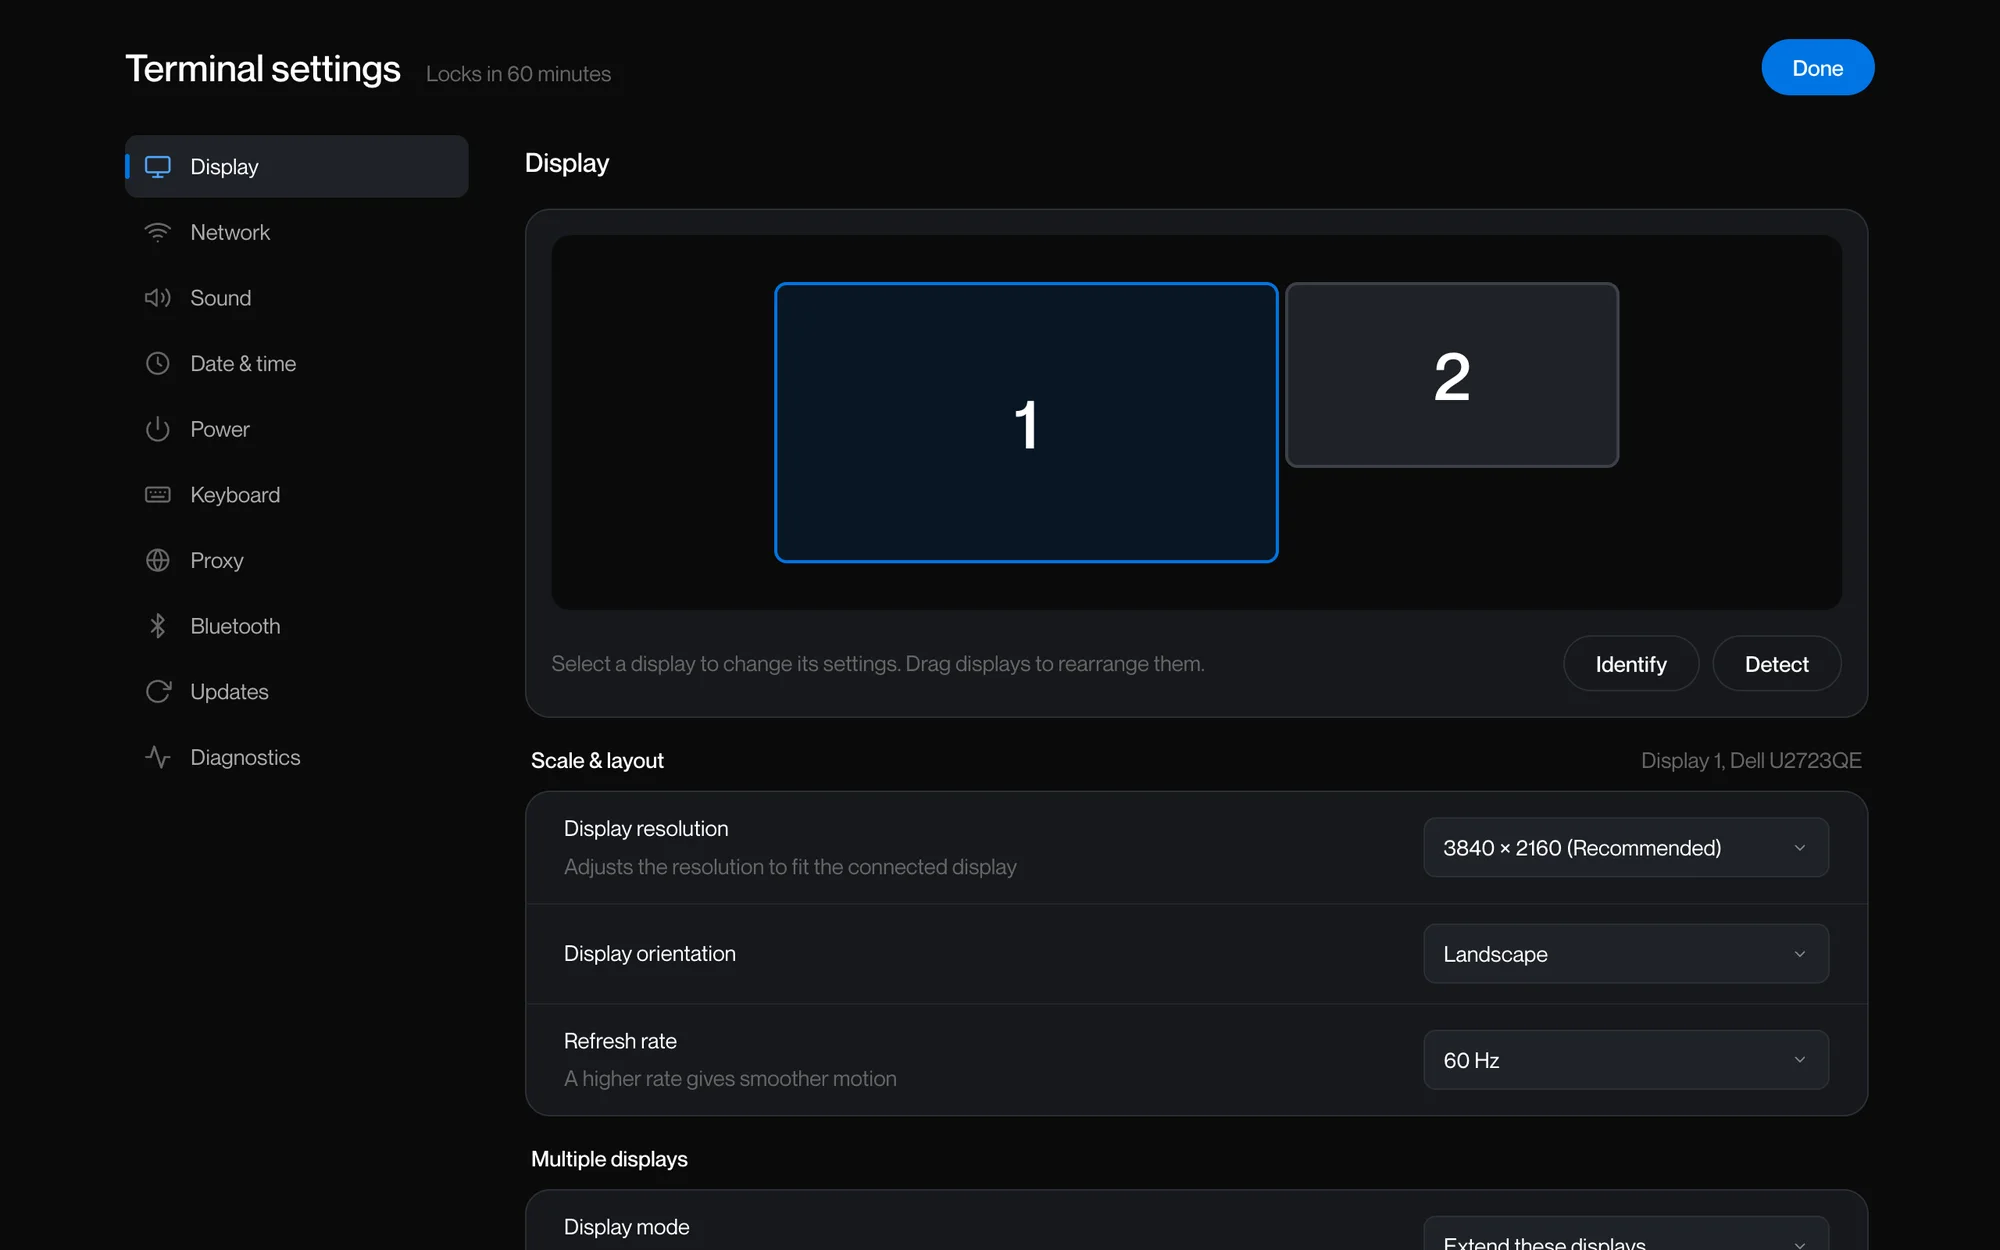Screen dimensions: 2000x1250
Task: Open the Date & time clock icon
Action: 157,364
